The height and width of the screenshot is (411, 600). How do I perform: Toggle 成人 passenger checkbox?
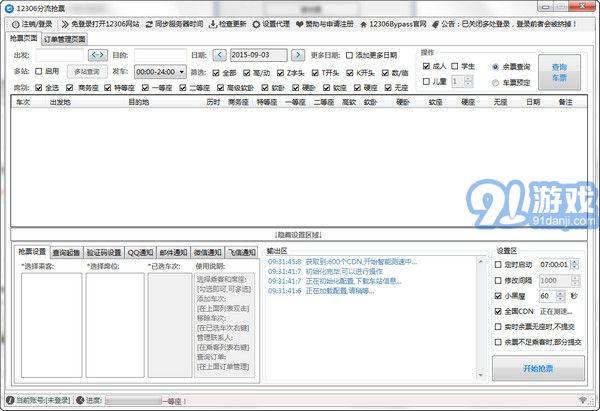click(426, 66)
